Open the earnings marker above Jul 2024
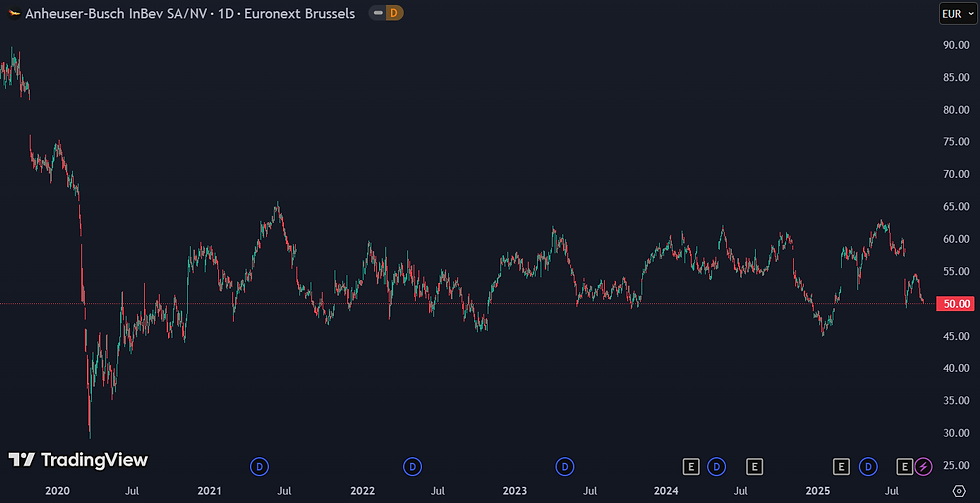This screenshot has width=980, height=503. pos(754,466)
